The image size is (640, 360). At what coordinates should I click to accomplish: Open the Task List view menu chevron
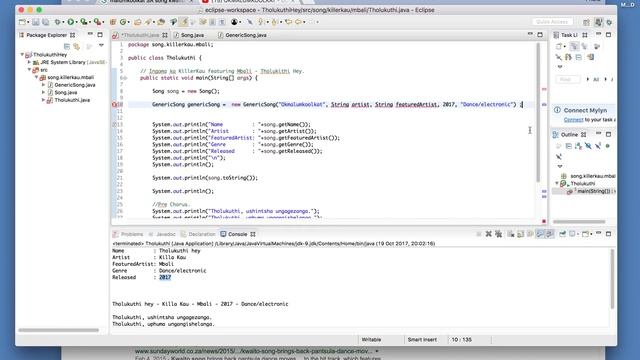click(x=560, y=67)
